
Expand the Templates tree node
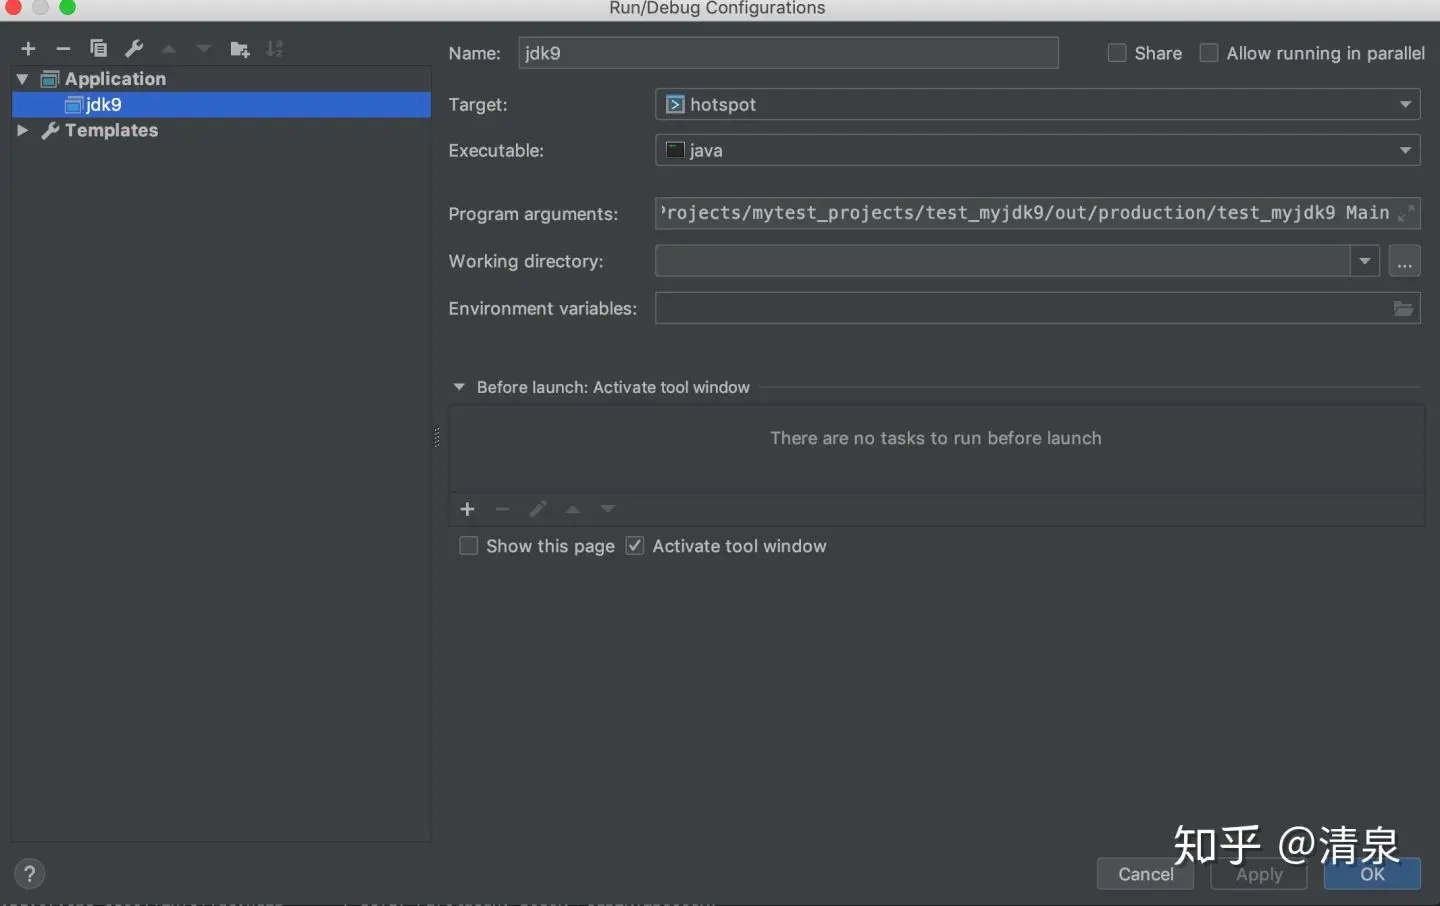22,130
